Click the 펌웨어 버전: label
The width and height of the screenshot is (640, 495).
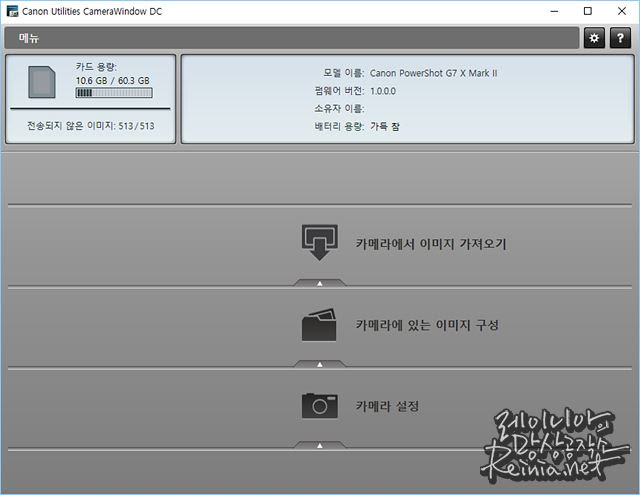(x=339, y=91)
